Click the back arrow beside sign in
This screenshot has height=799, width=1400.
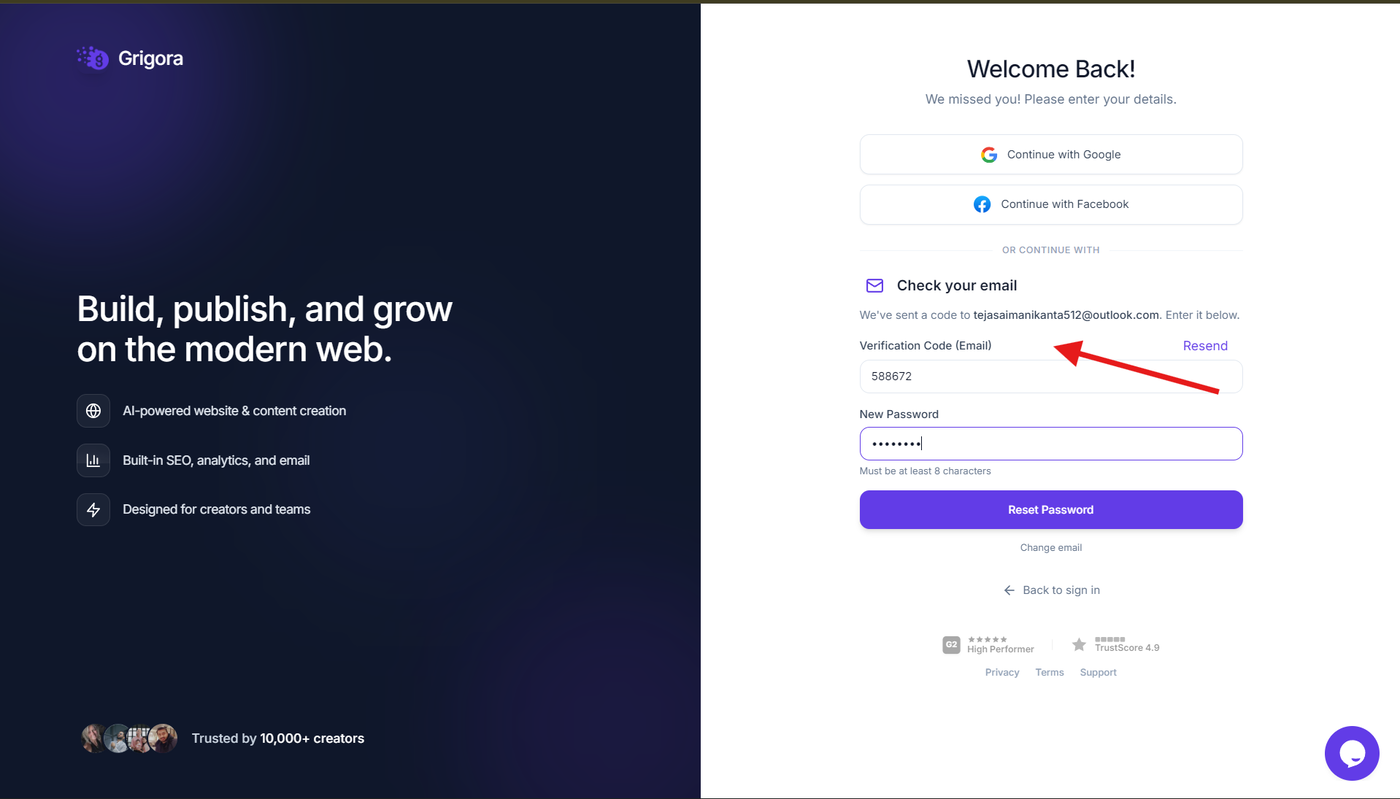[1009, 591]
